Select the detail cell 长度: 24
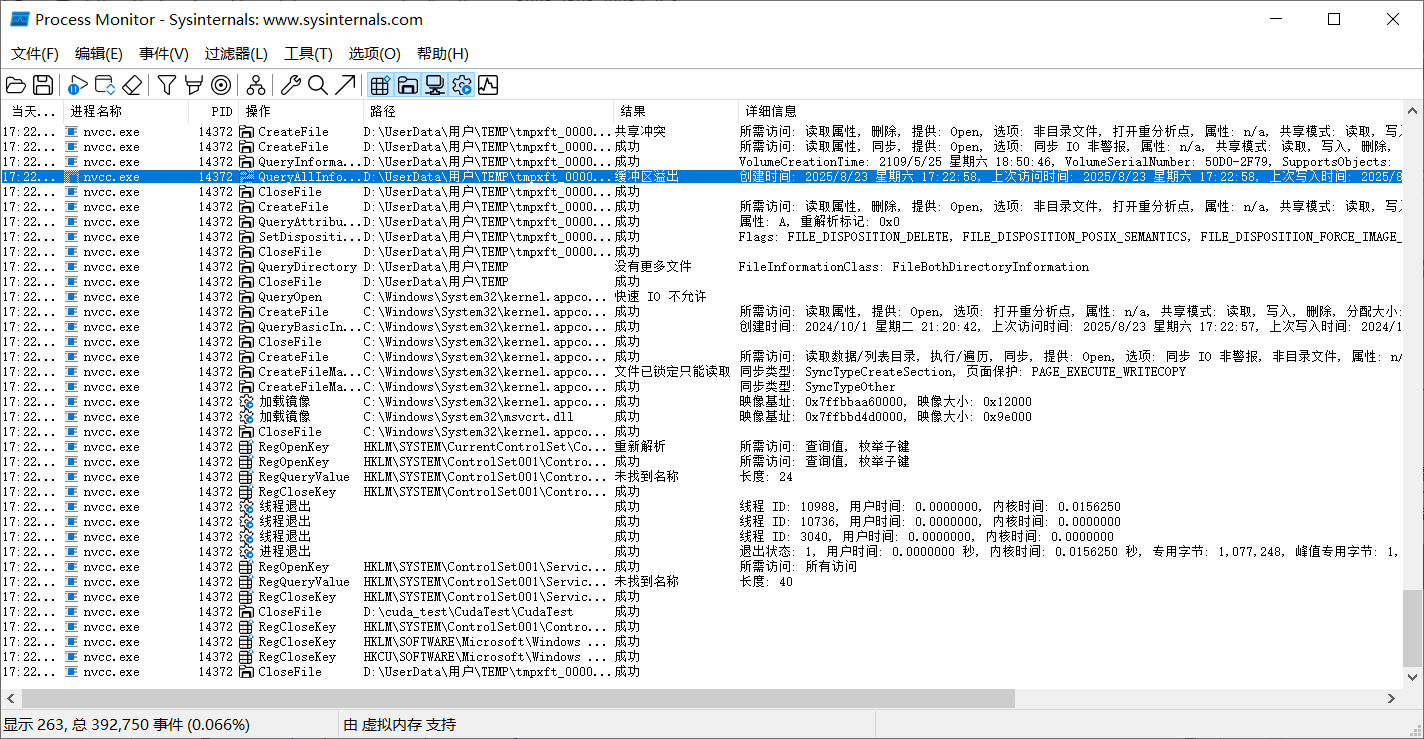Image resolution: width=1424 pixels, height=739 pixels. (x=766, y=477)
